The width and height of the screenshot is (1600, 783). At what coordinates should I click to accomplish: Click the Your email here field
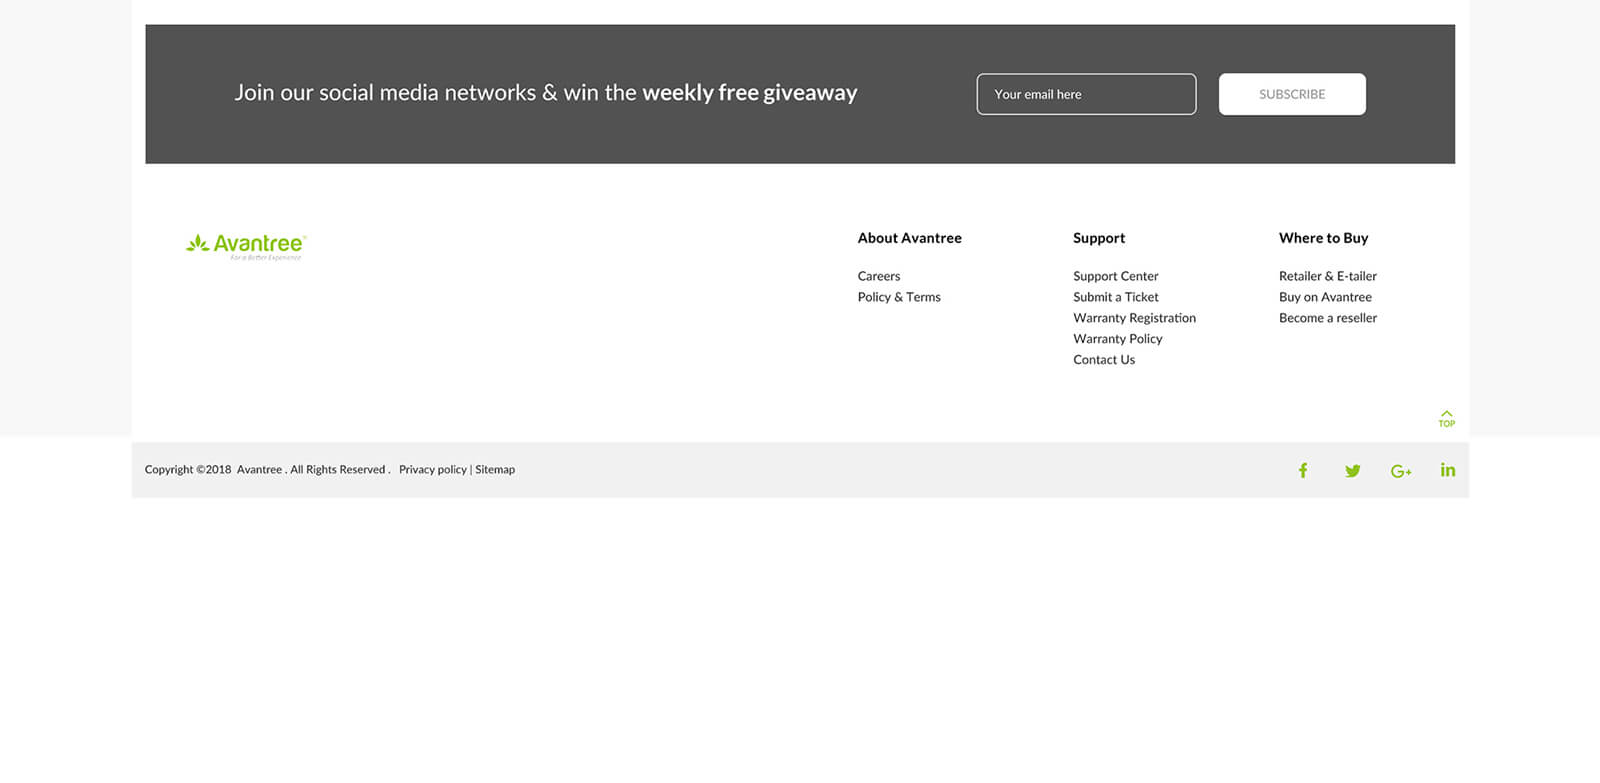pos(1086,94)
